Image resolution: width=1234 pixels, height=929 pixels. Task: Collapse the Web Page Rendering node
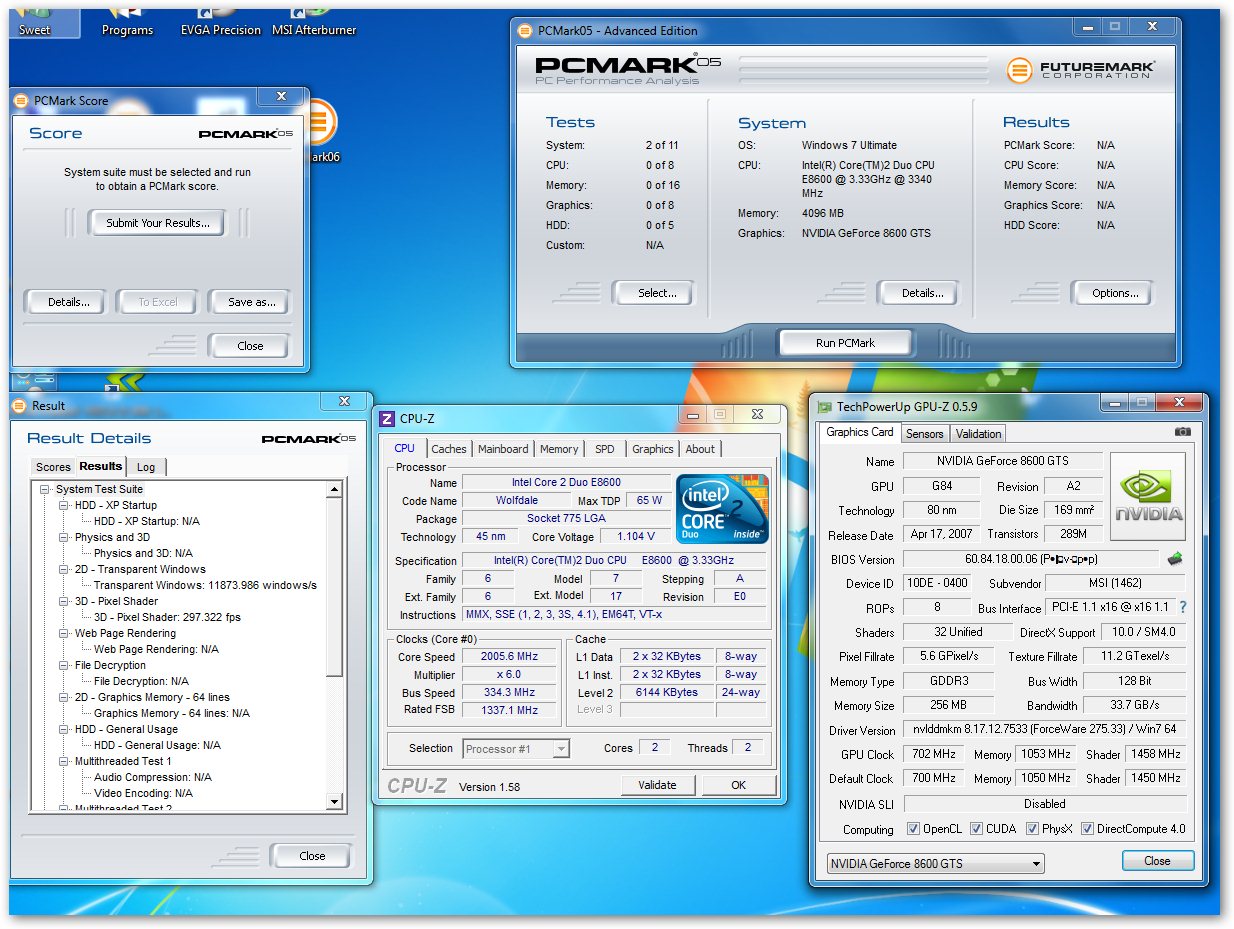[x=64, y=633]
